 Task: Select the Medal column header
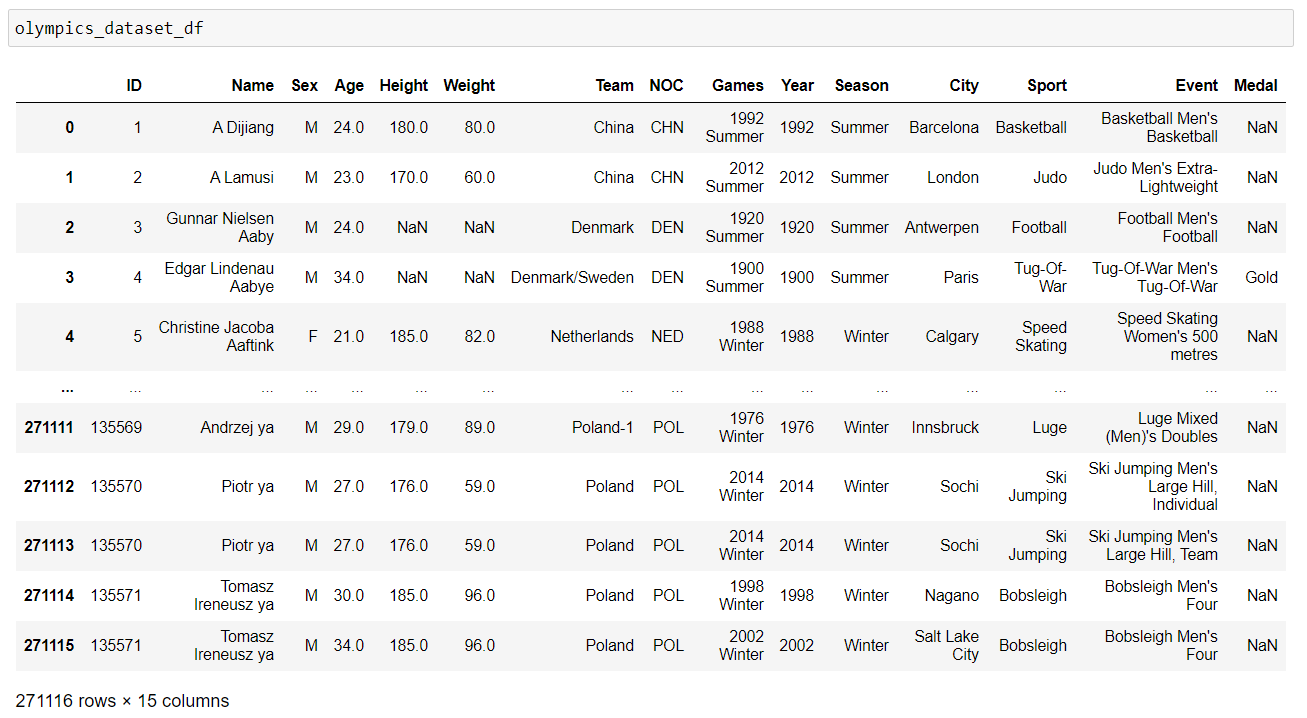tap(1255, 86)
